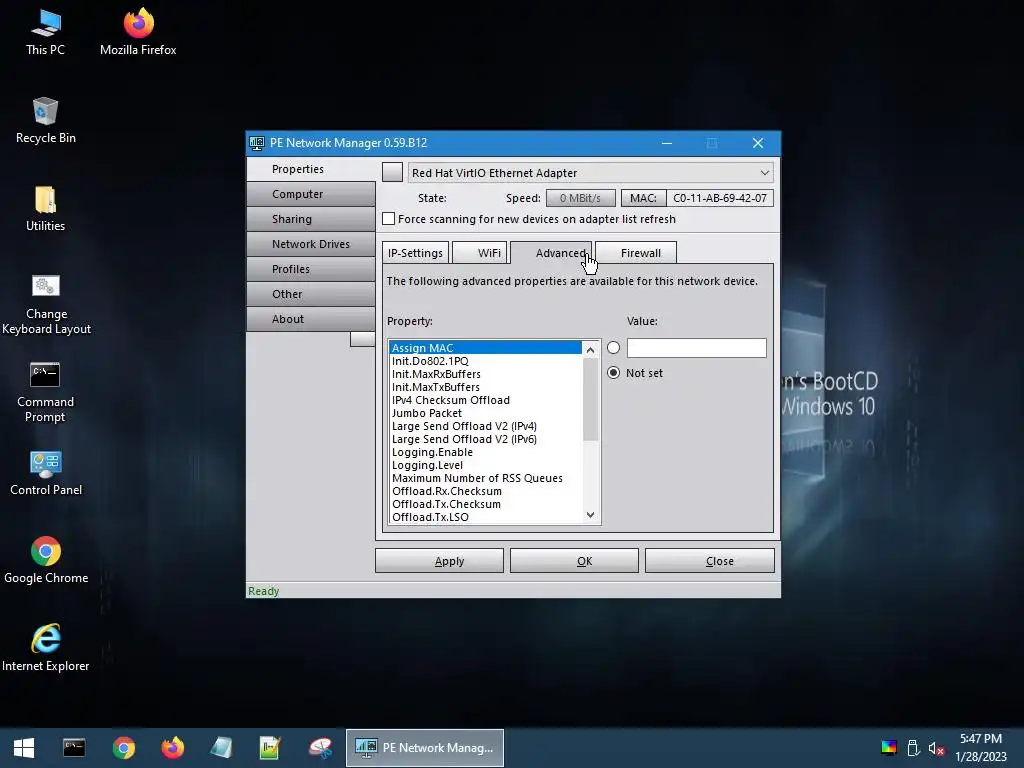
Task: Launch Mozilla Firefox from desktop
Action: coord(138,33)
